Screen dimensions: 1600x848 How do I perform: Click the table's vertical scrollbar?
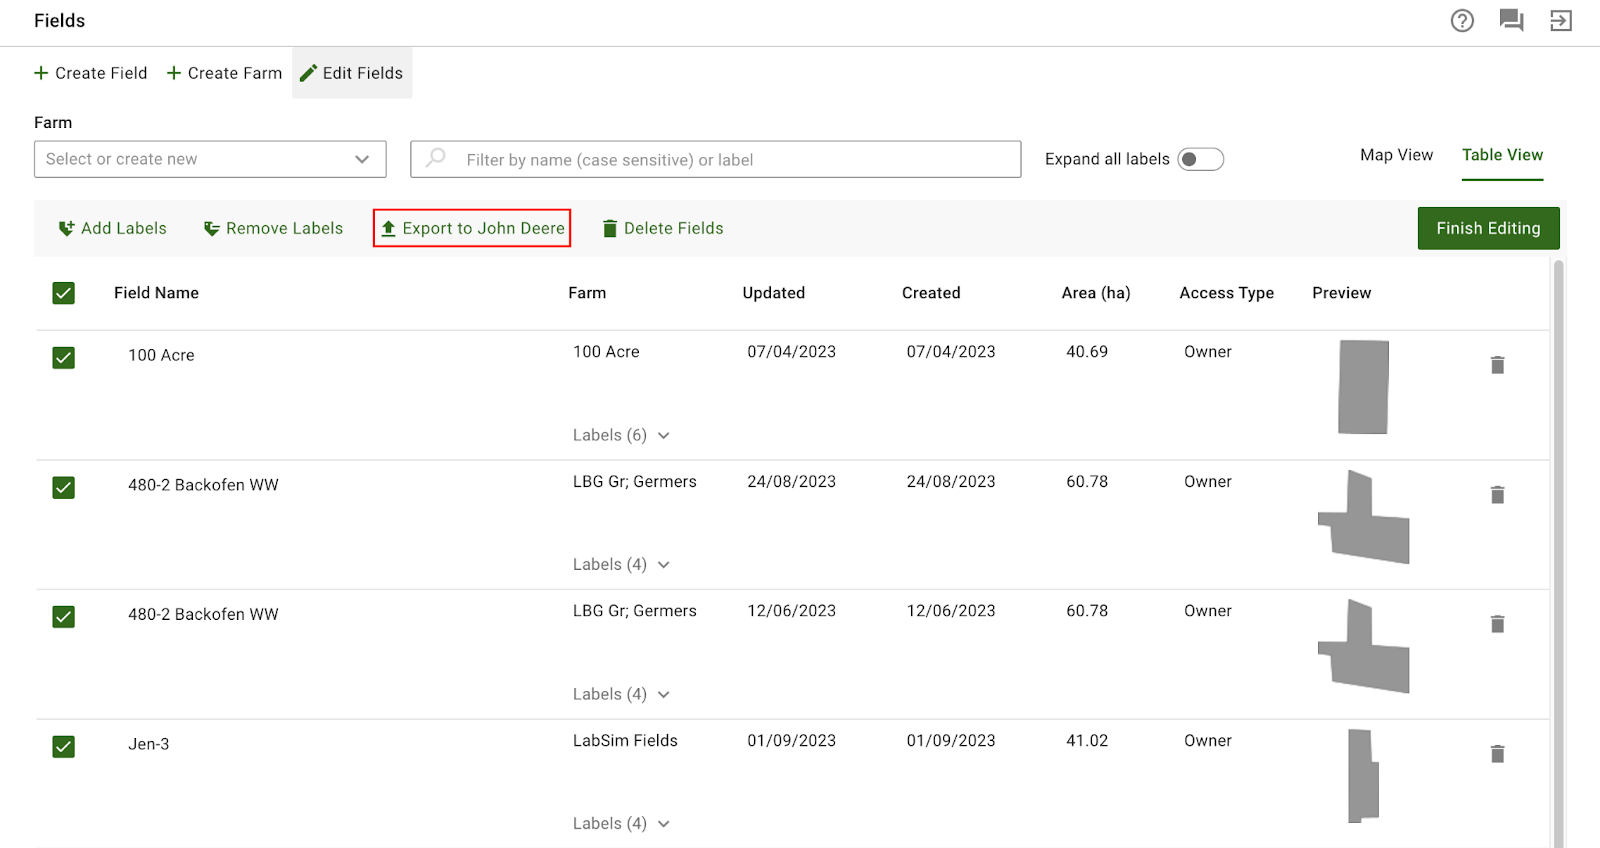(x=1558, y=550)
